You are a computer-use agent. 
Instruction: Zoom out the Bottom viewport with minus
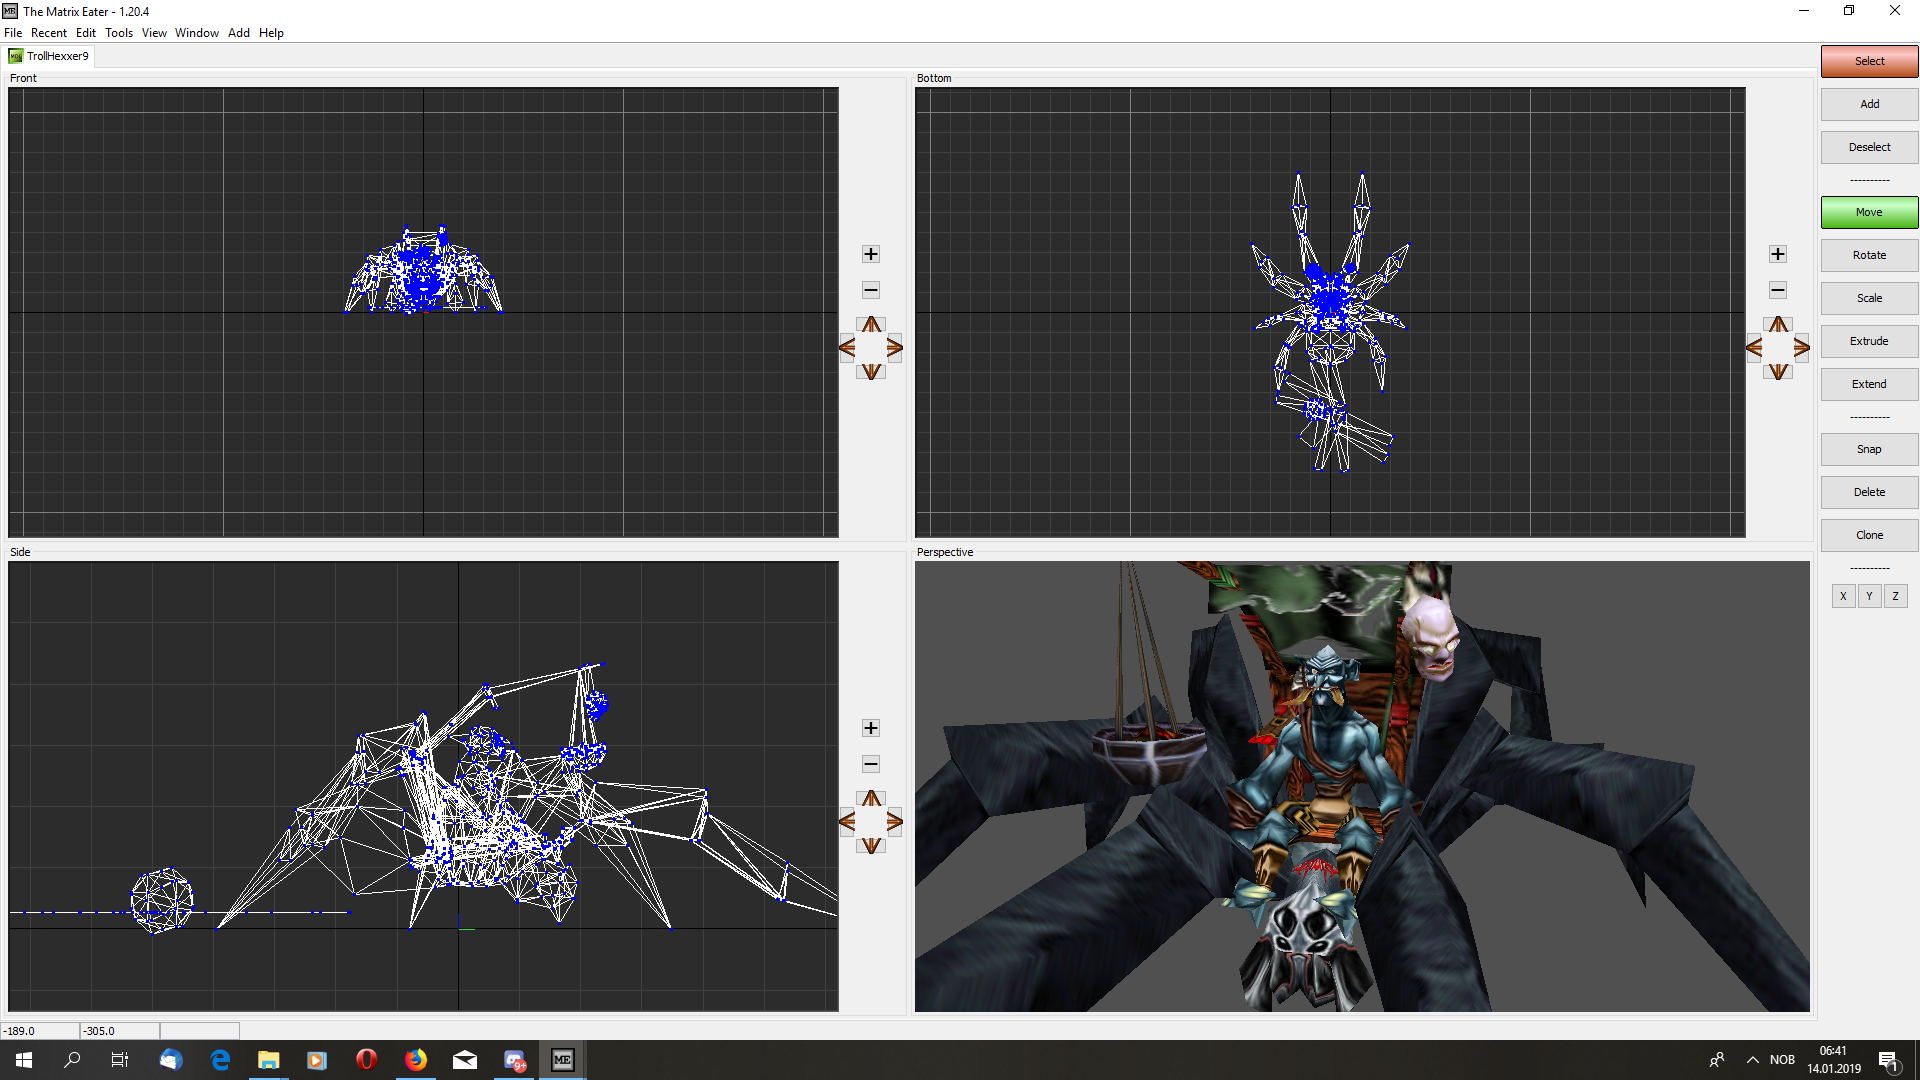click(x=1778, y=290)
